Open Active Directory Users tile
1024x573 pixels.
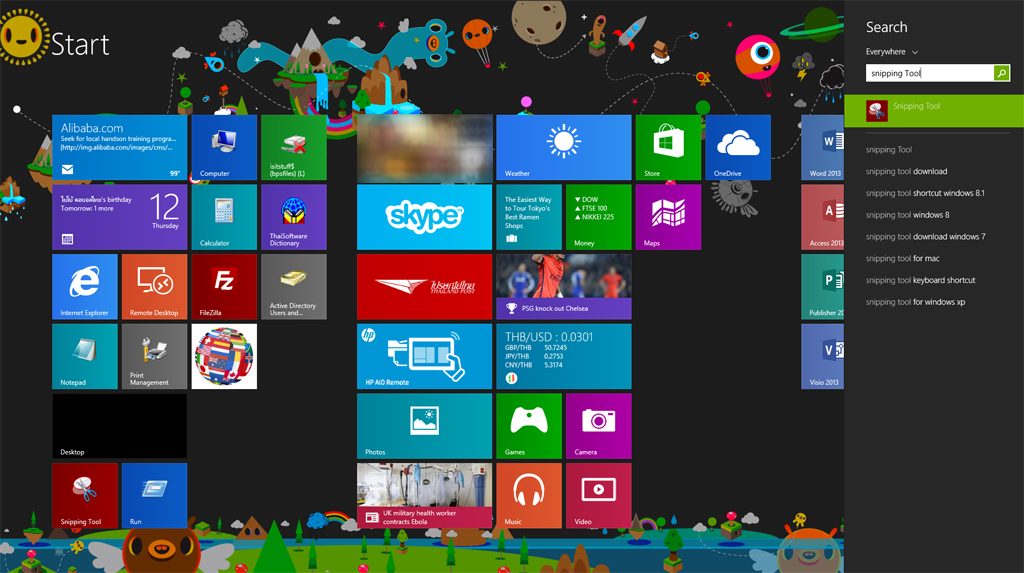pyautogui.click(x=294, y=287)
